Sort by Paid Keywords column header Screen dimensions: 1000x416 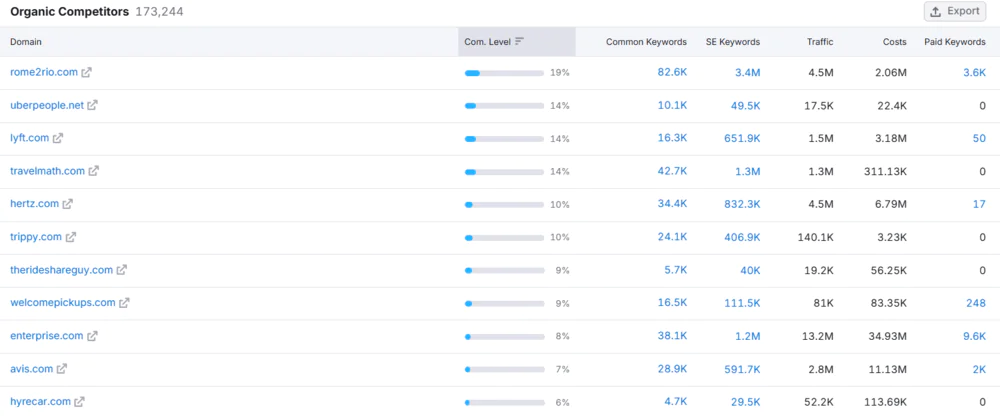click(x=955, y=41)
